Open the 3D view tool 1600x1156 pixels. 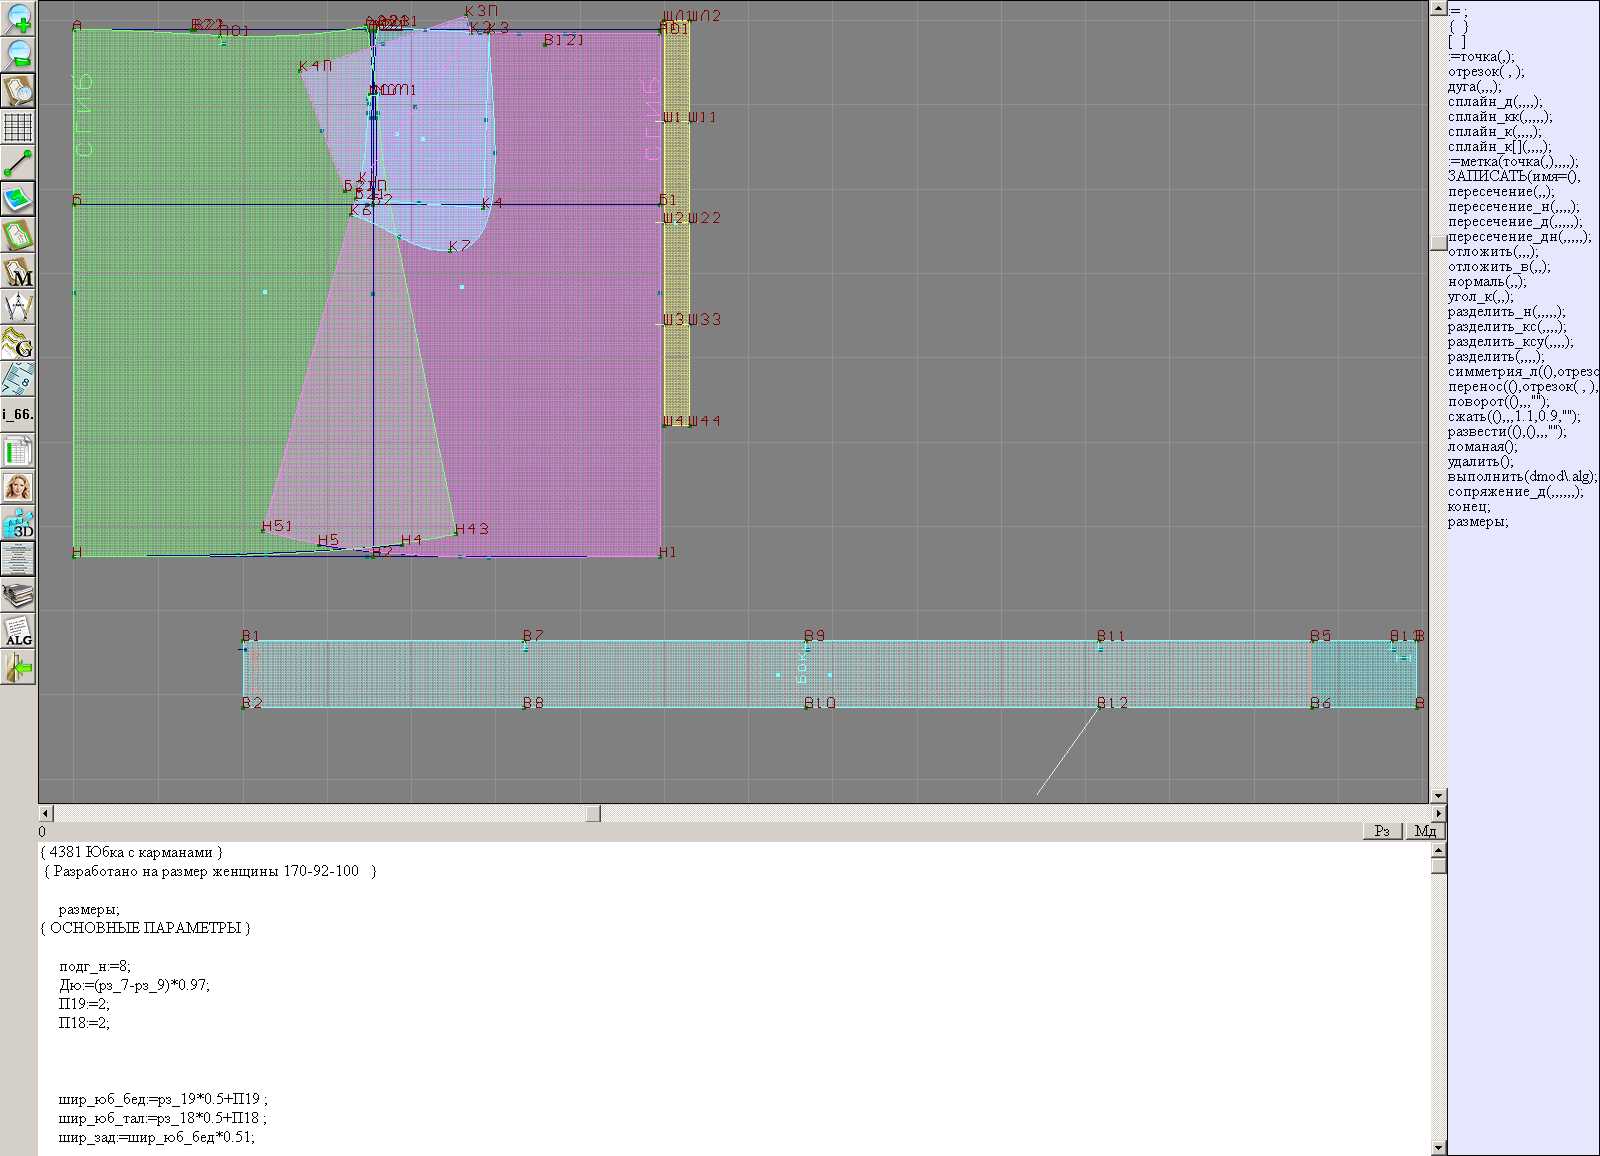click(18, 523)
